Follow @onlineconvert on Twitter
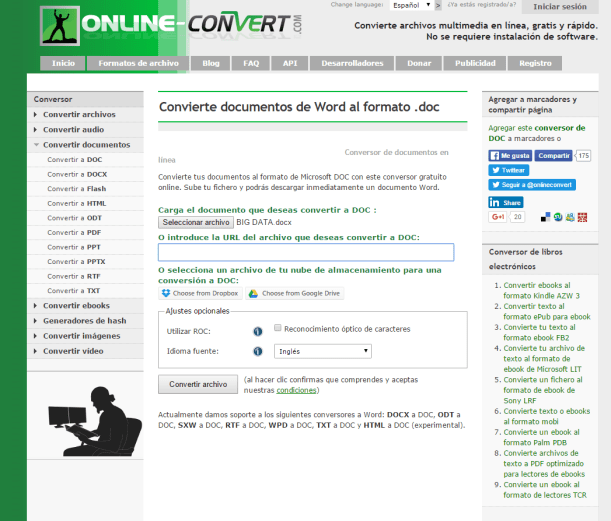The image size is (611, 521). tap(532, 185)
